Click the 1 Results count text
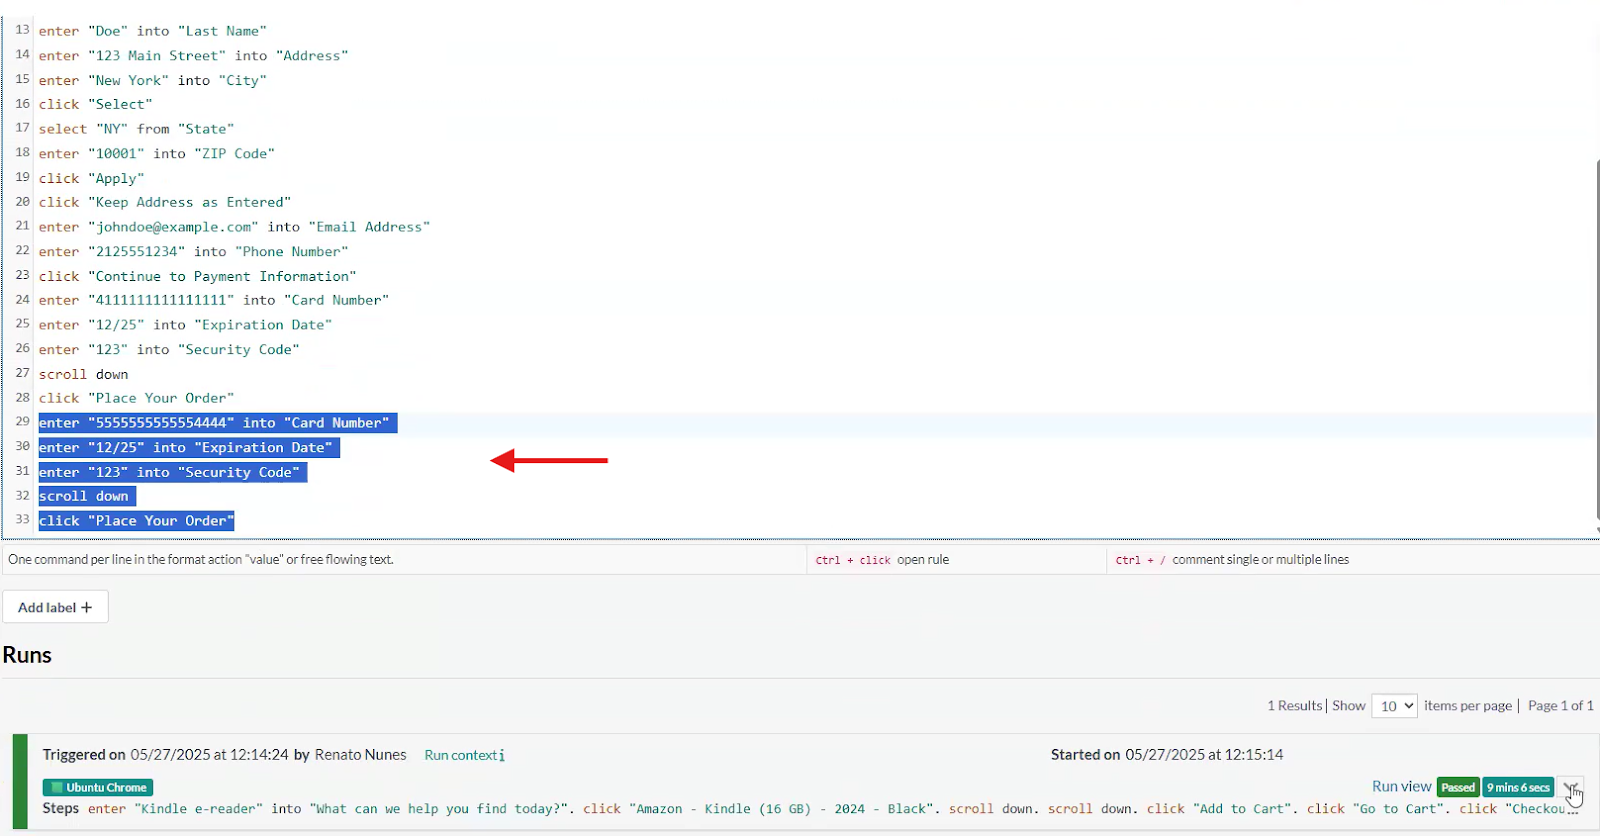 (1295, 706)
